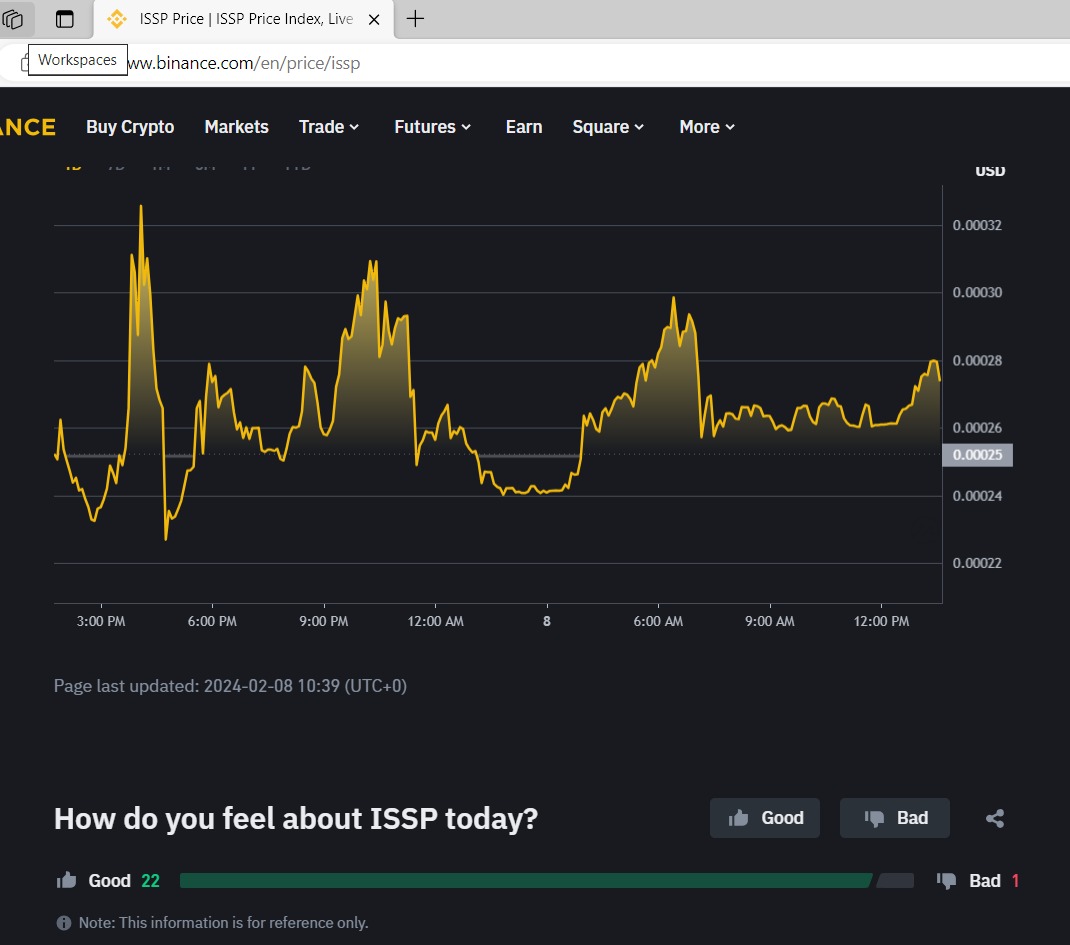Click the thumbs-up icon beside Good 22
The width and height of the screenshot is (1070, 945).
pyautogui.click(x=66, y=880)
